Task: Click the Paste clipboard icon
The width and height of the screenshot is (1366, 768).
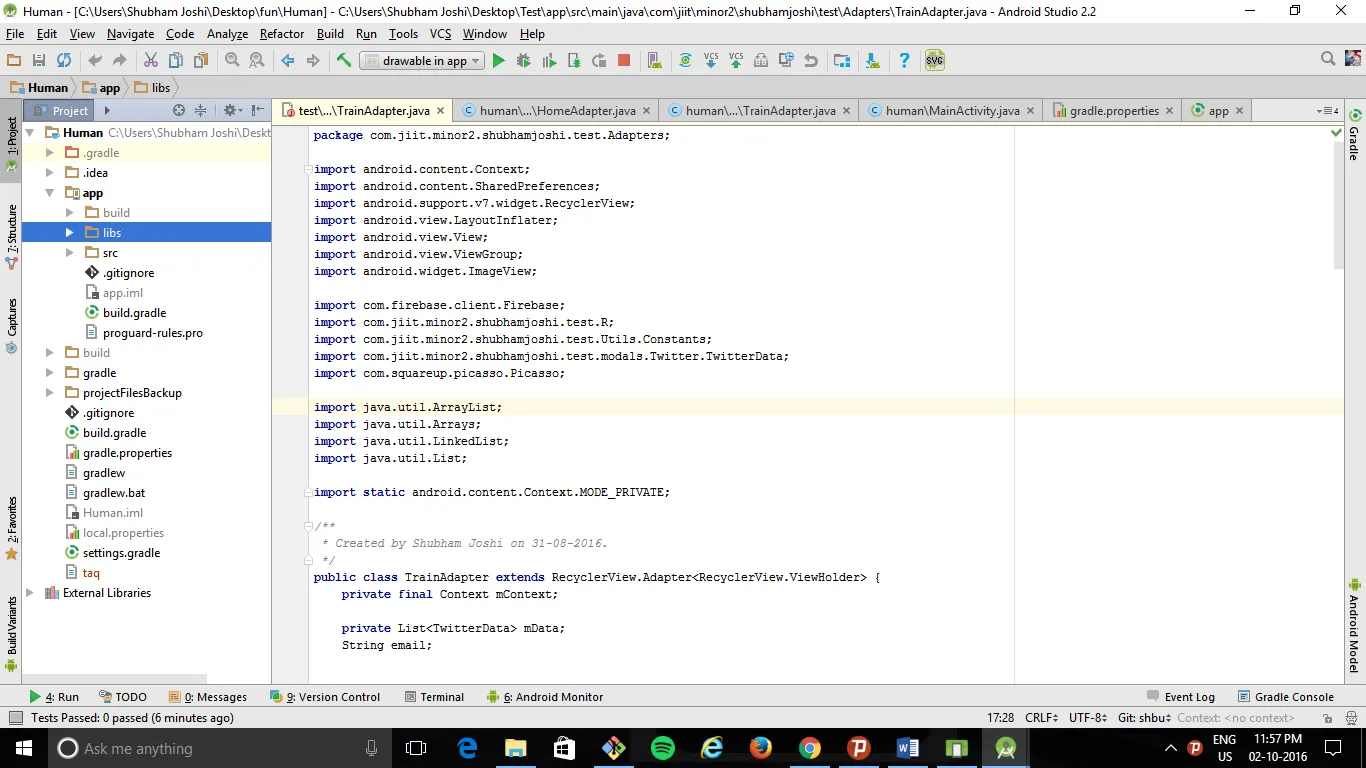Action: 201,61
